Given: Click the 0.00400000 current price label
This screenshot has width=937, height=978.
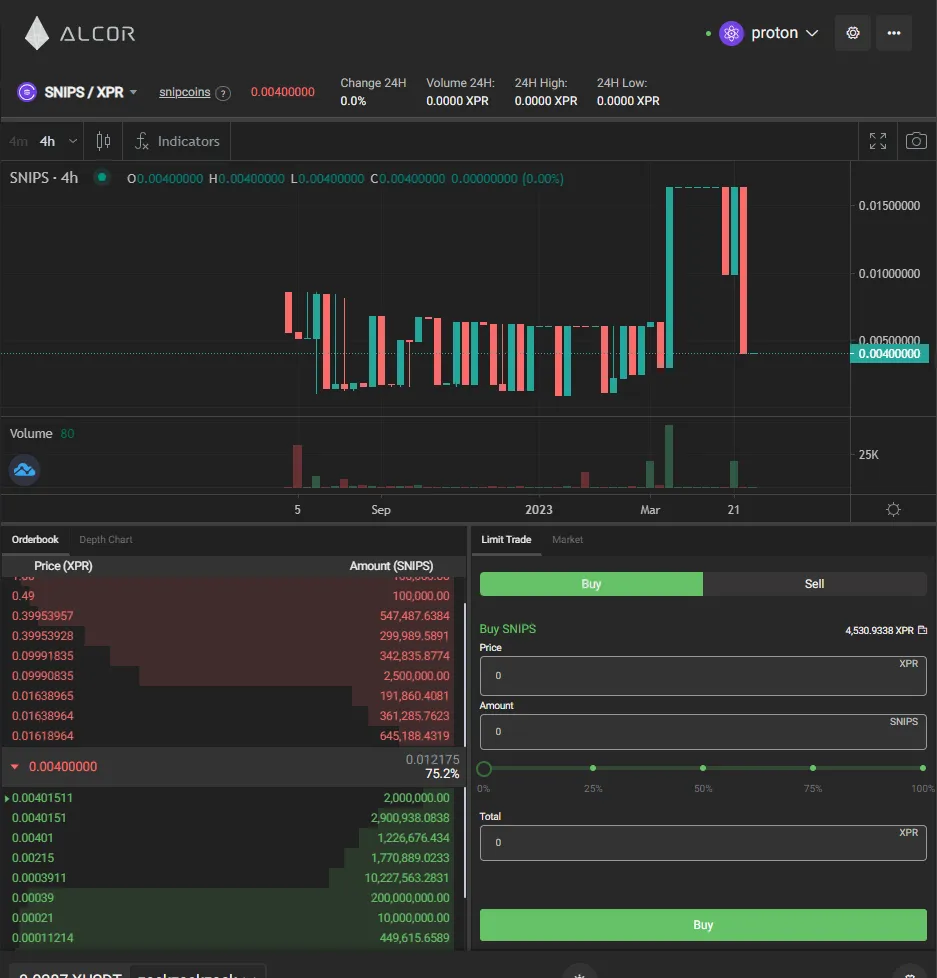Looking at the screenshot, I should [x=890, y=354].
